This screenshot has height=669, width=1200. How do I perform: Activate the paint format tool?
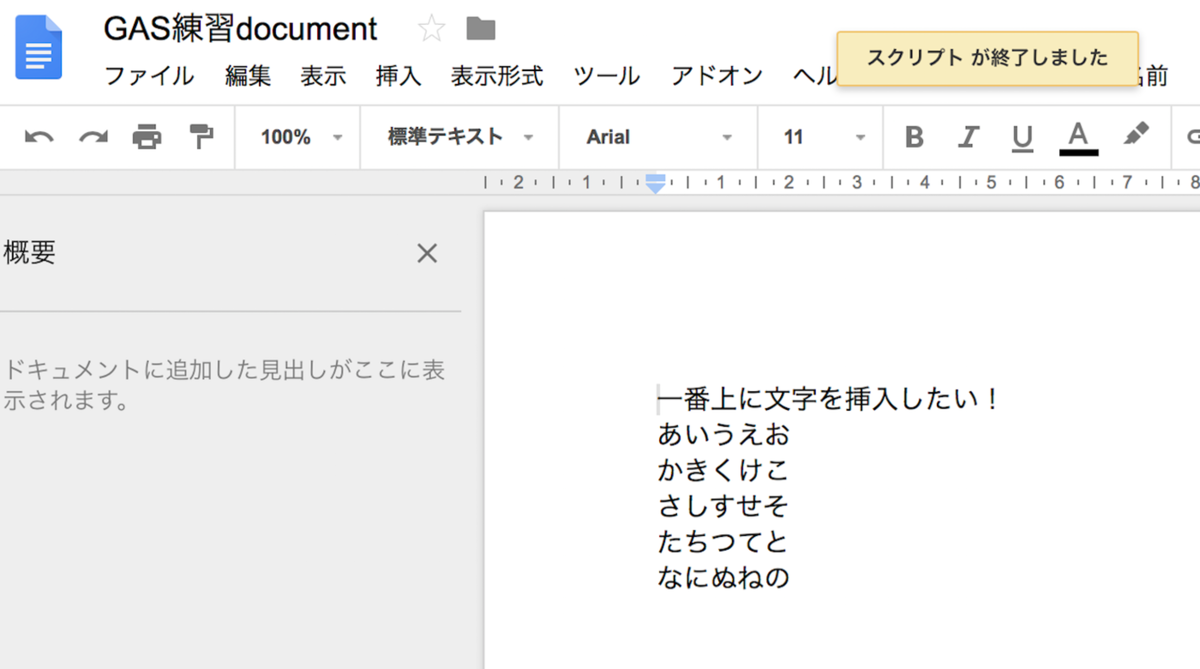(202, 136)
